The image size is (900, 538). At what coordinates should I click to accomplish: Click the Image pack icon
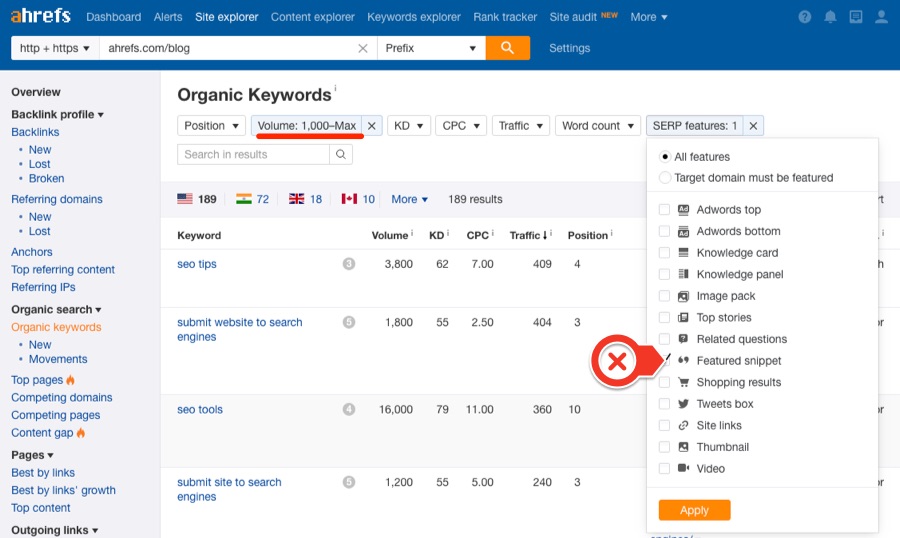point(683,296)
